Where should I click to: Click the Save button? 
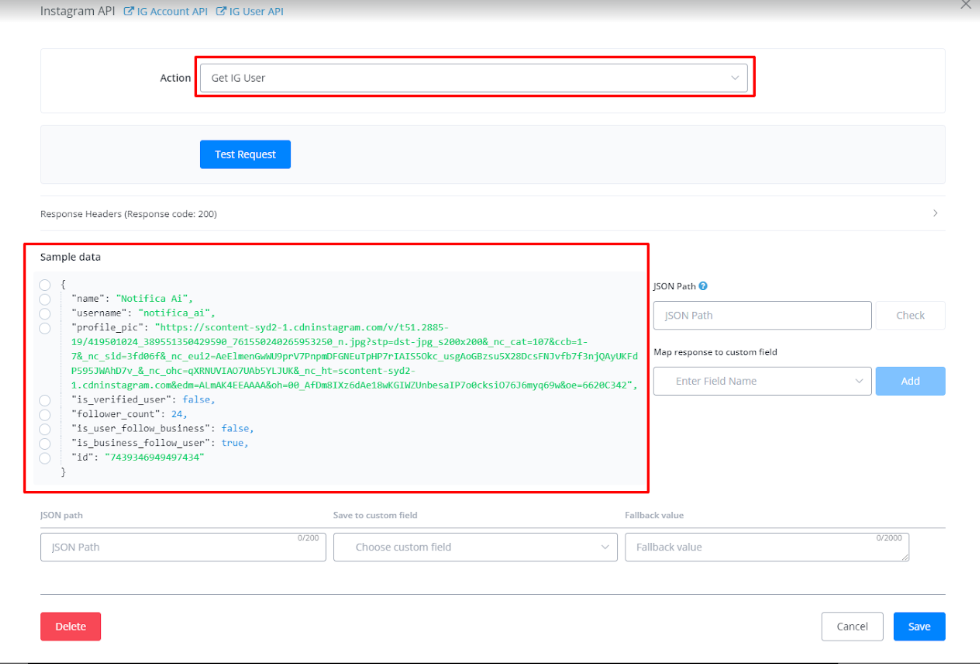(919, 626)
